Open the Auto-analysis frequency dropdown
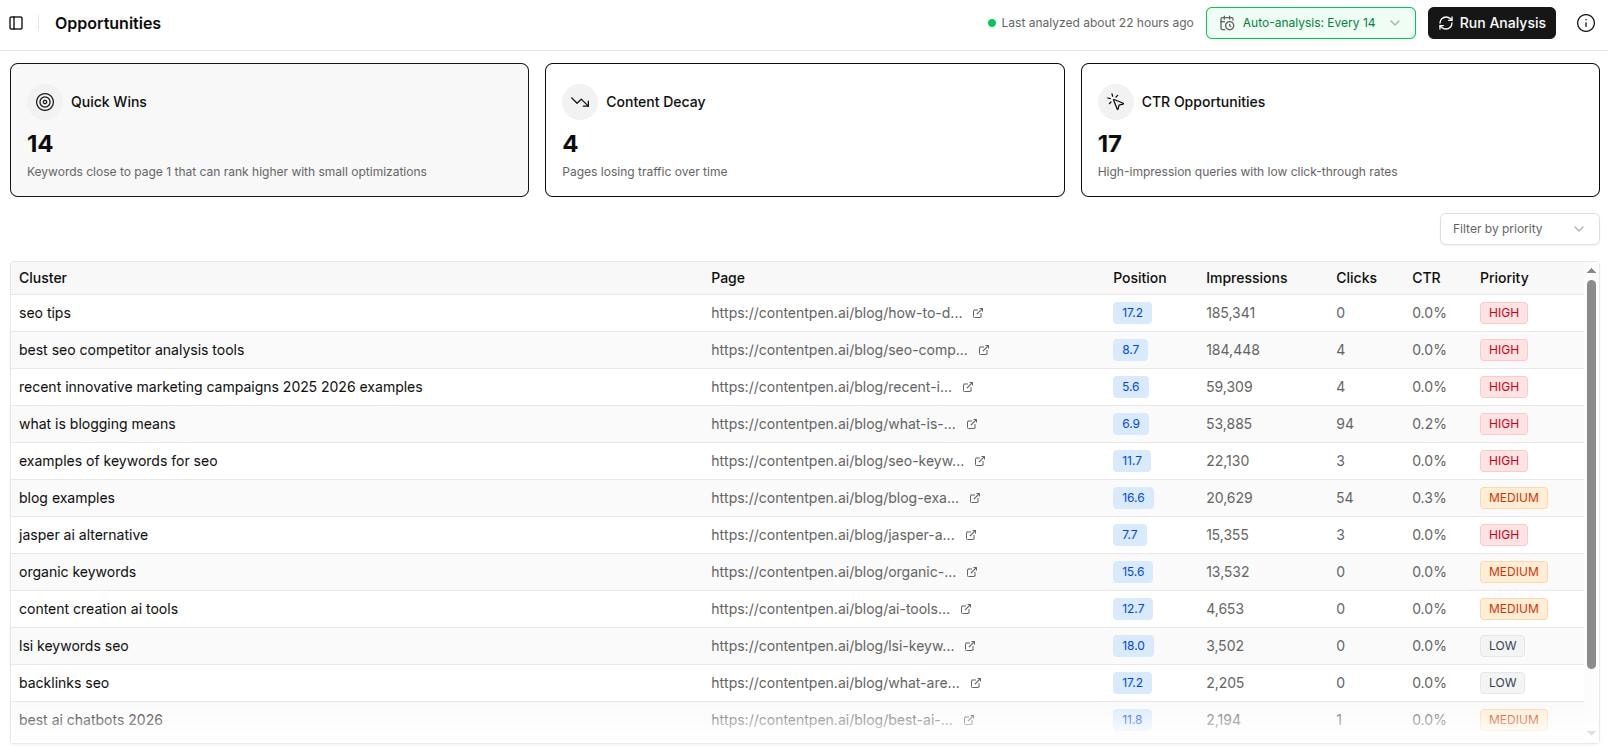Screen dimensions: 1608x755 1310,23
